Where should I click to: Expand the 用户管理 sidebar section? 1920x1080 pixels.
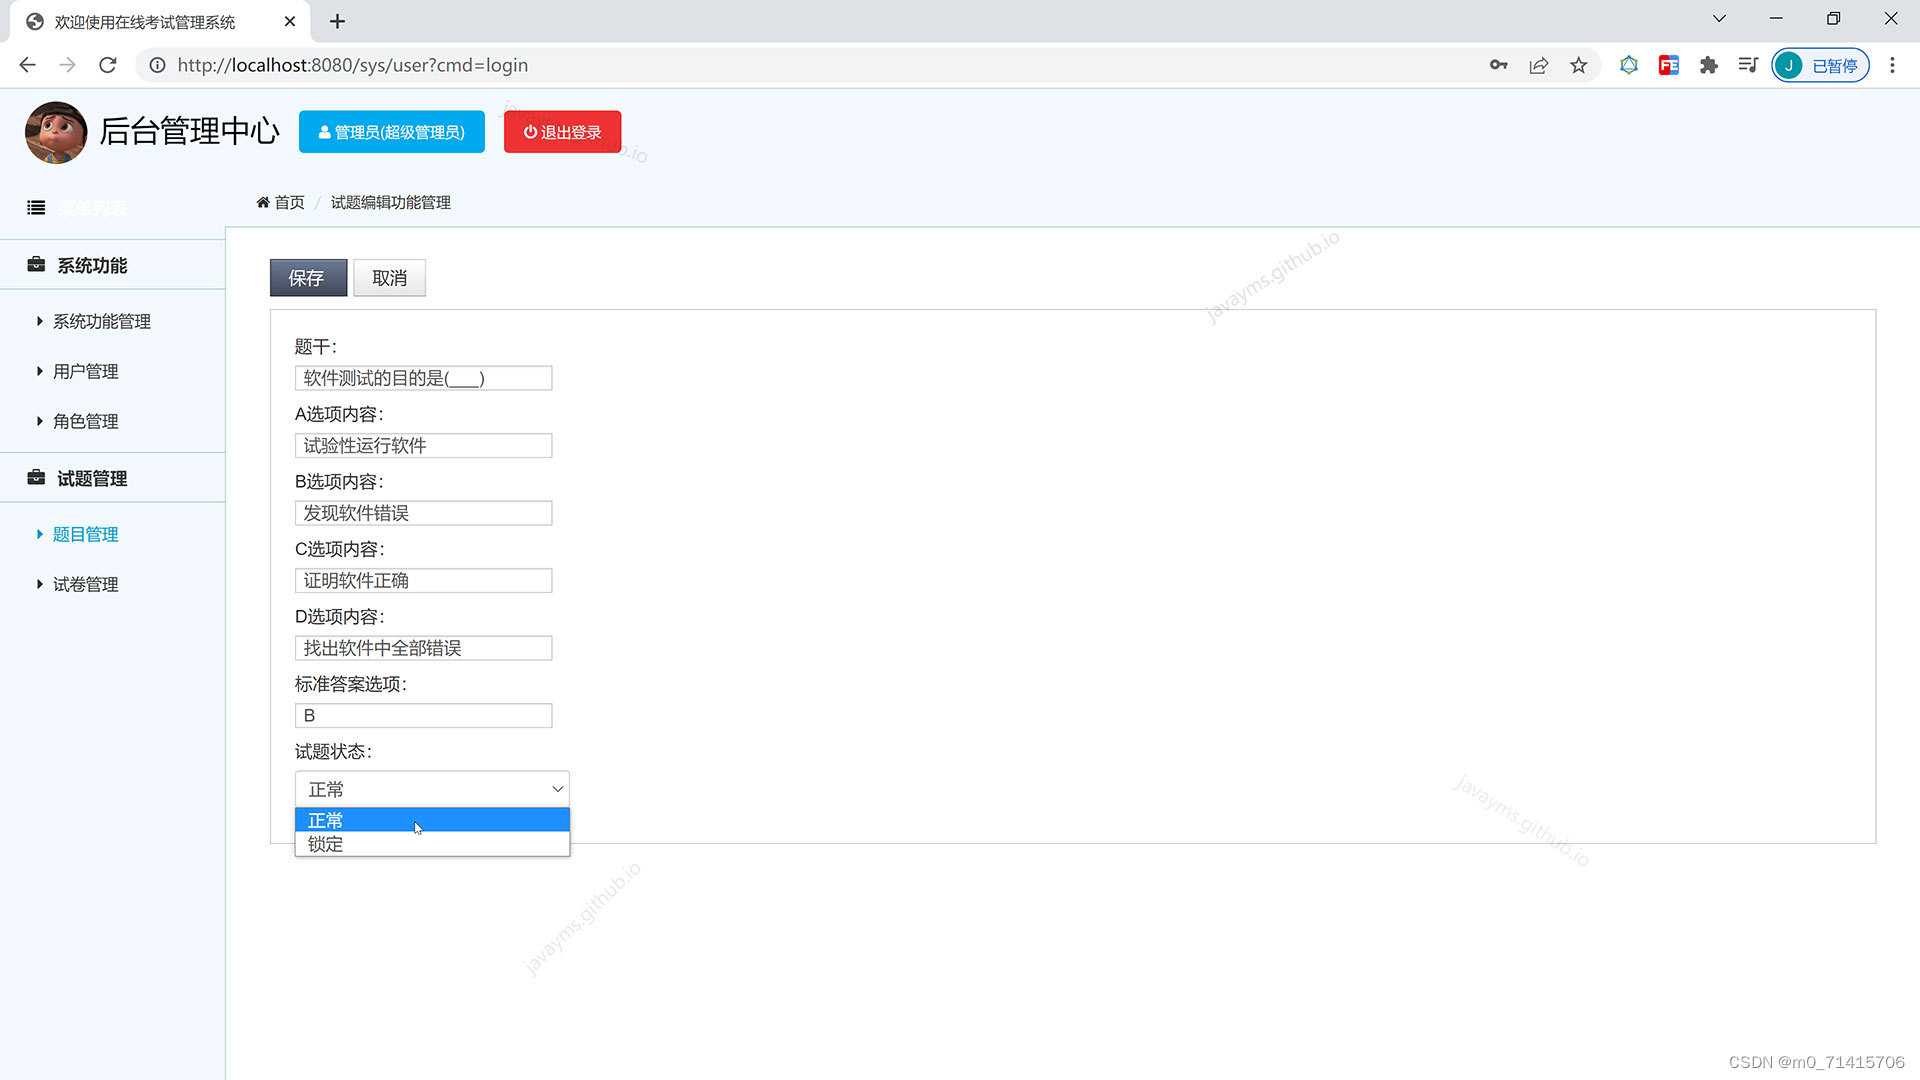click(x=86, y=371)
